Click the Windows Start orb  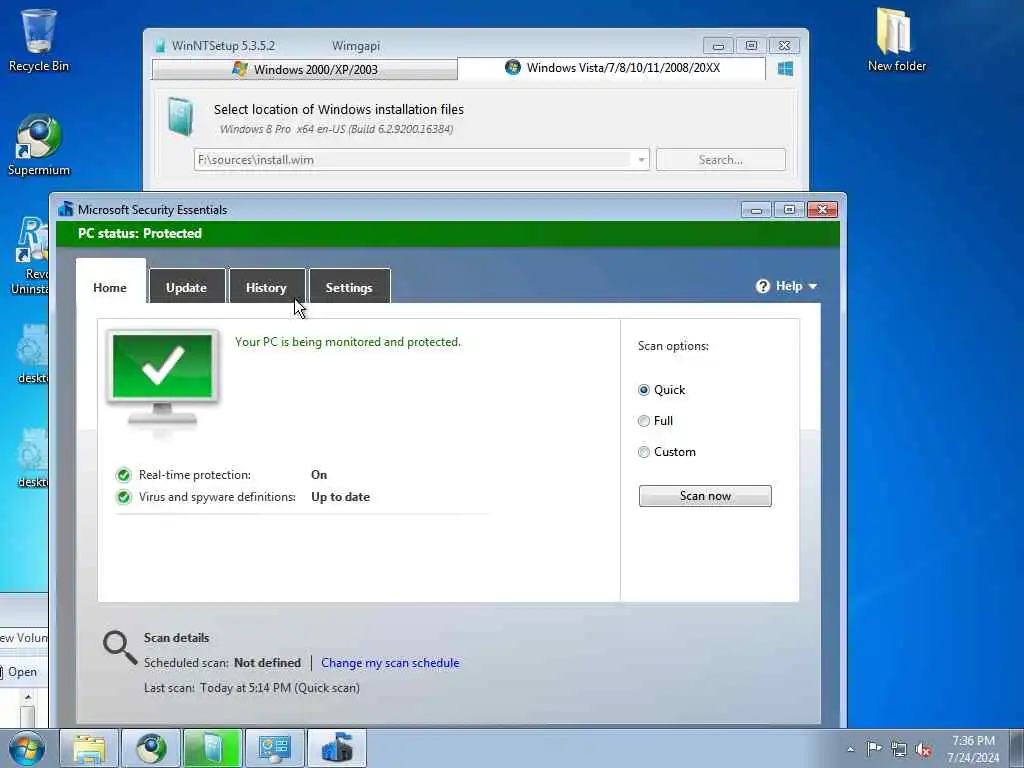(x=27, y=748)
